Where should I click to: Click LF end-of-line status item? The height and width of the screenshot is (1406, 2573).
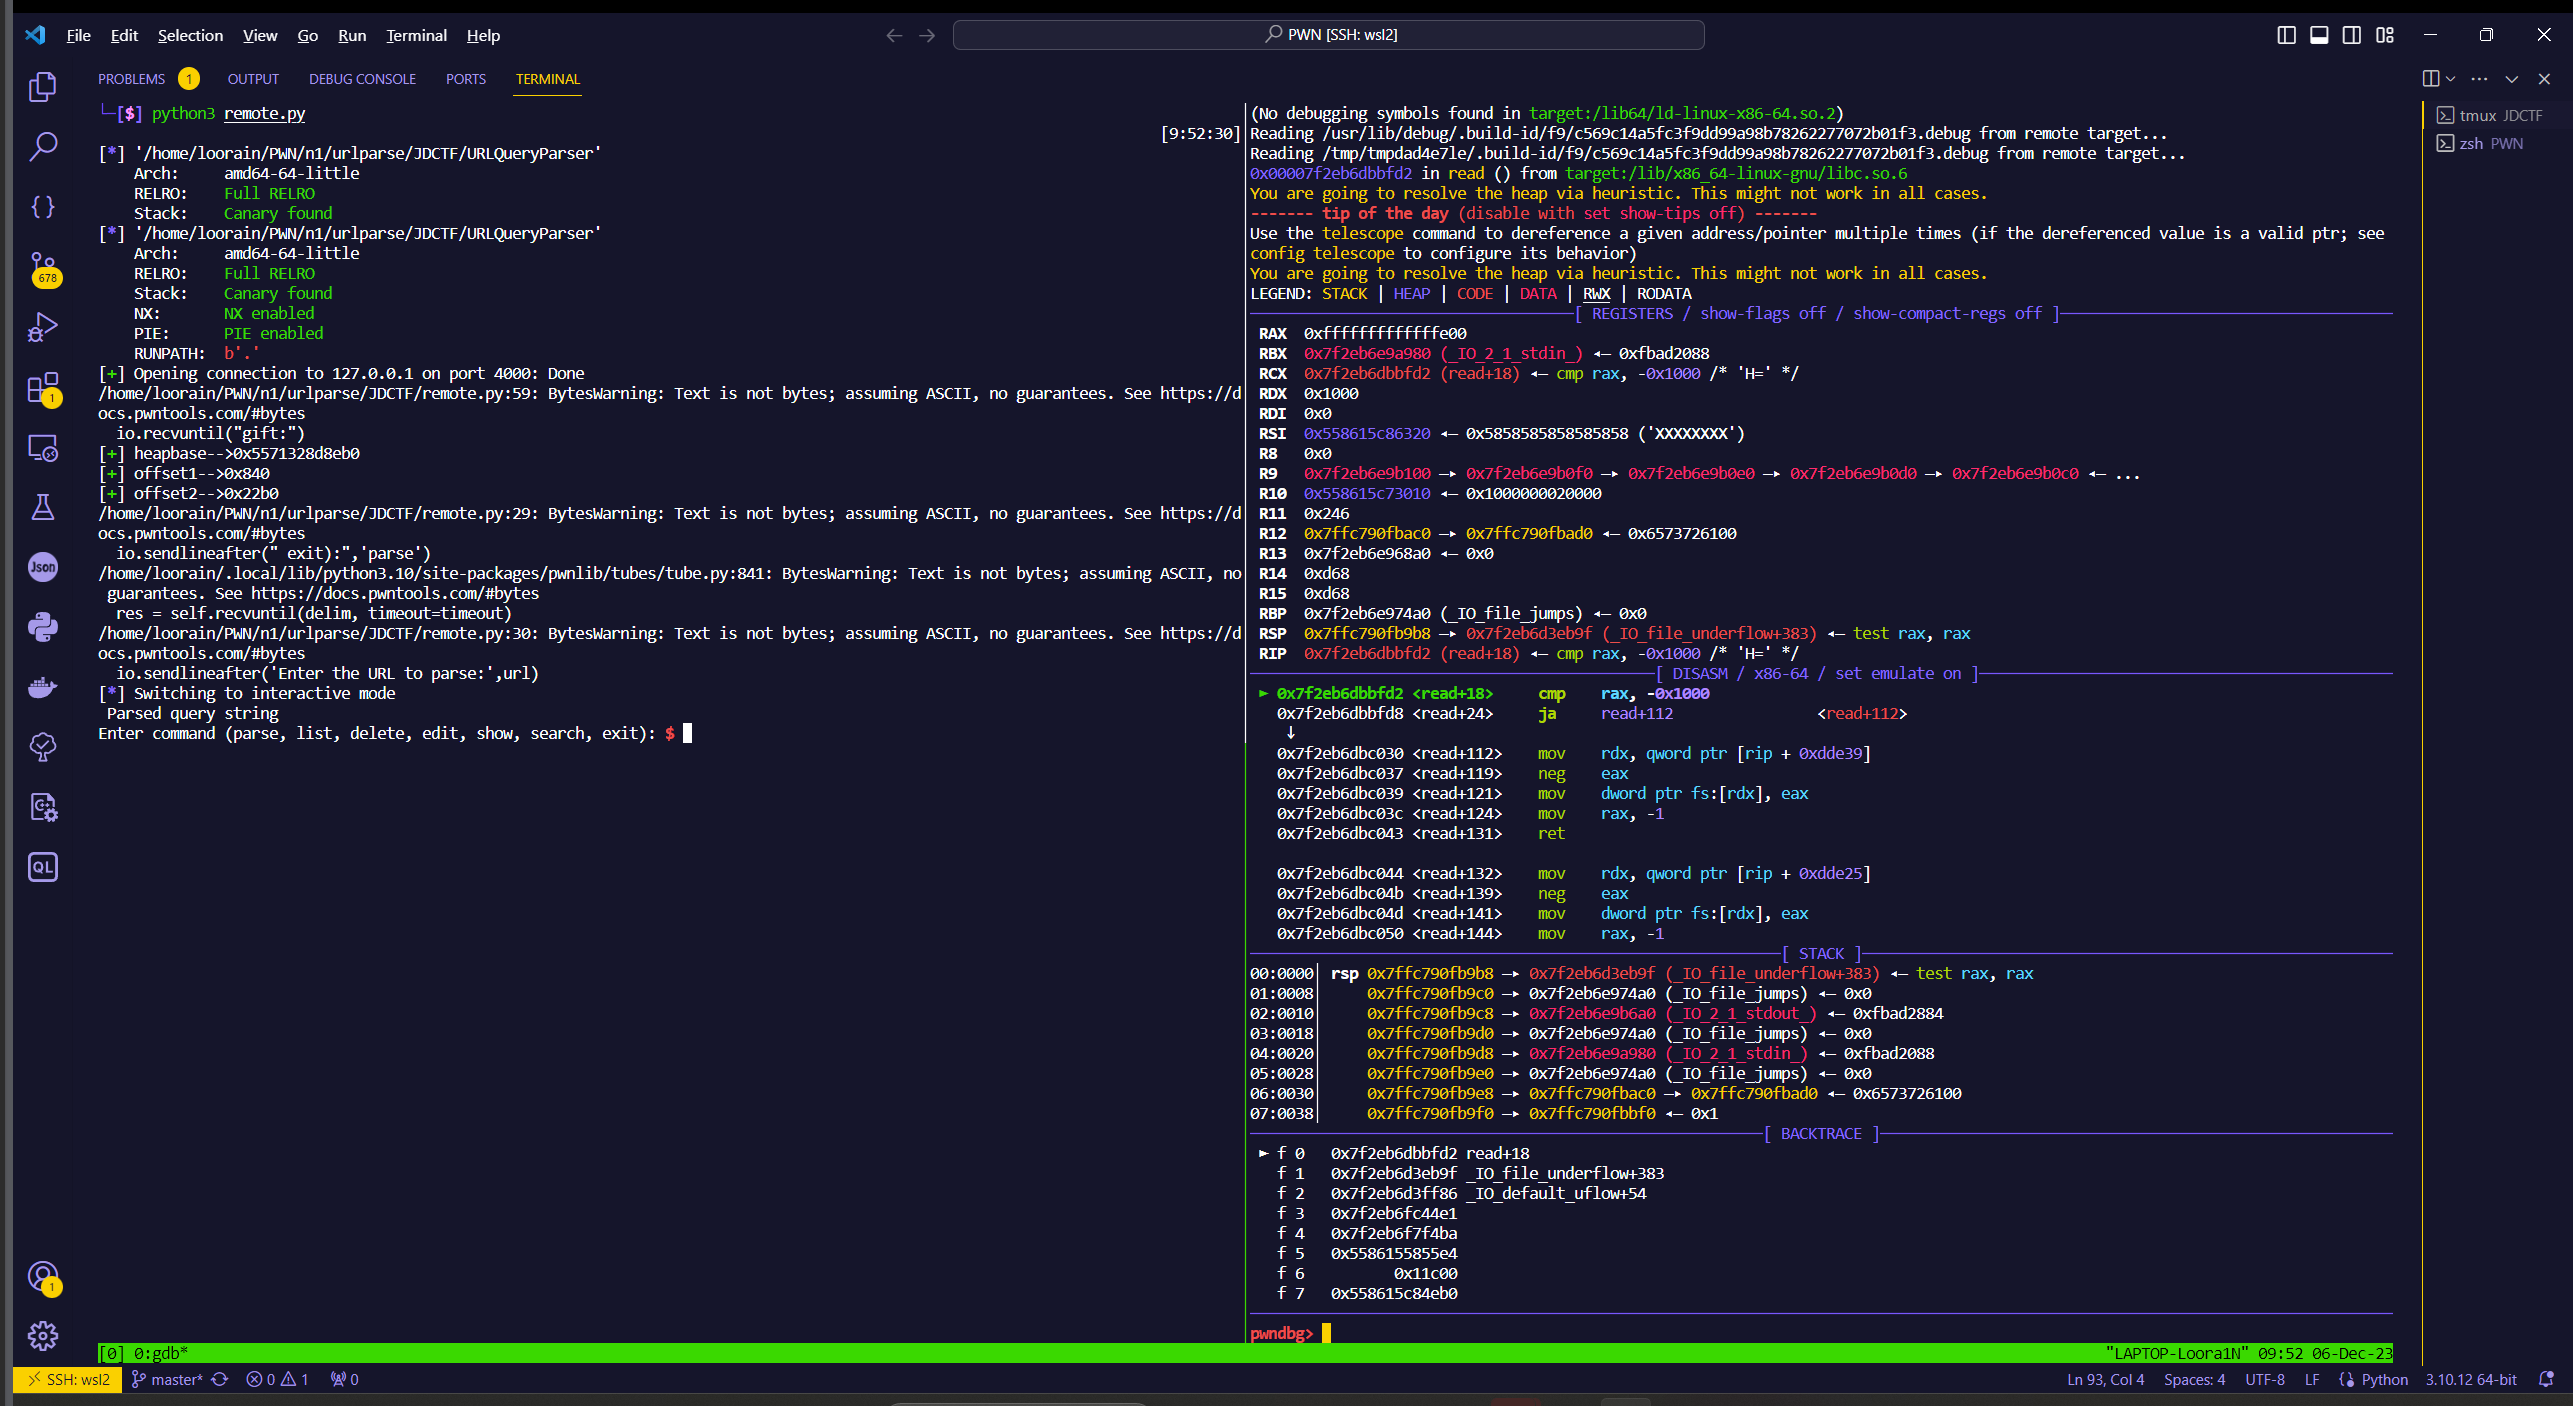pyautogui.click(x=2311, y=1379)
